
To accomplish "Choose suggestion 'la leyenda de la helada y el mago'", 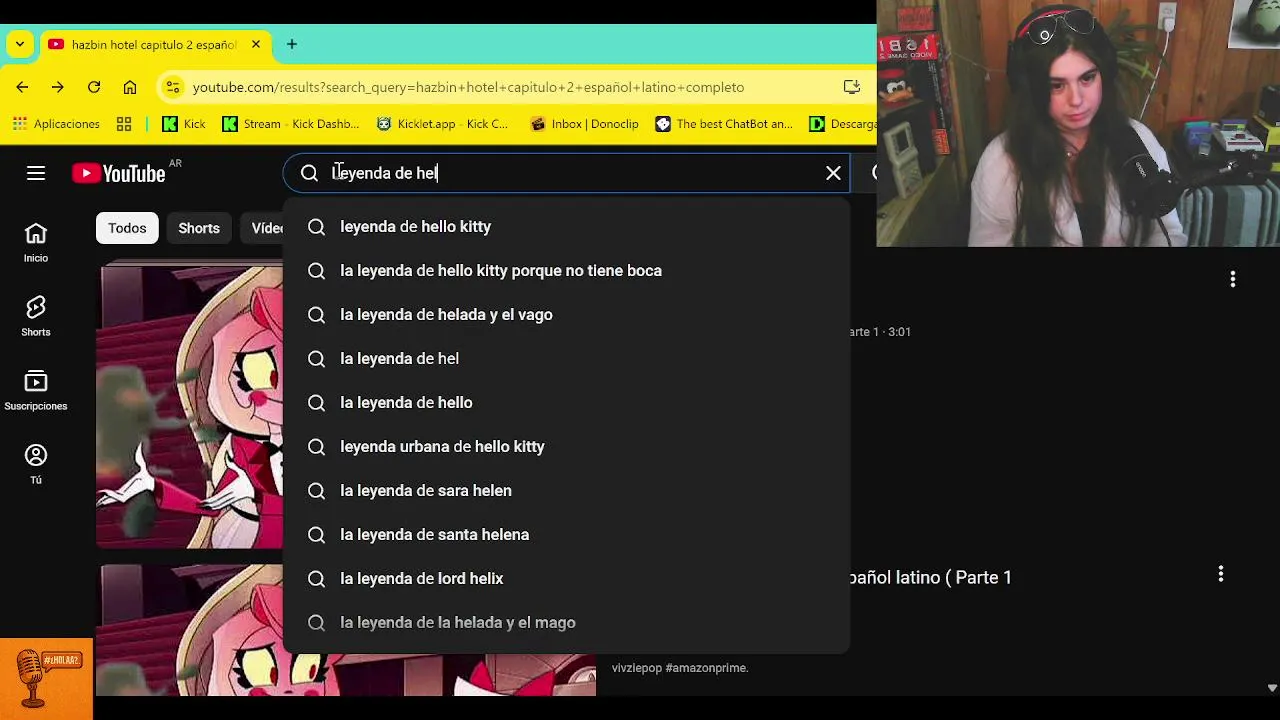I will (x=566, y=623).
